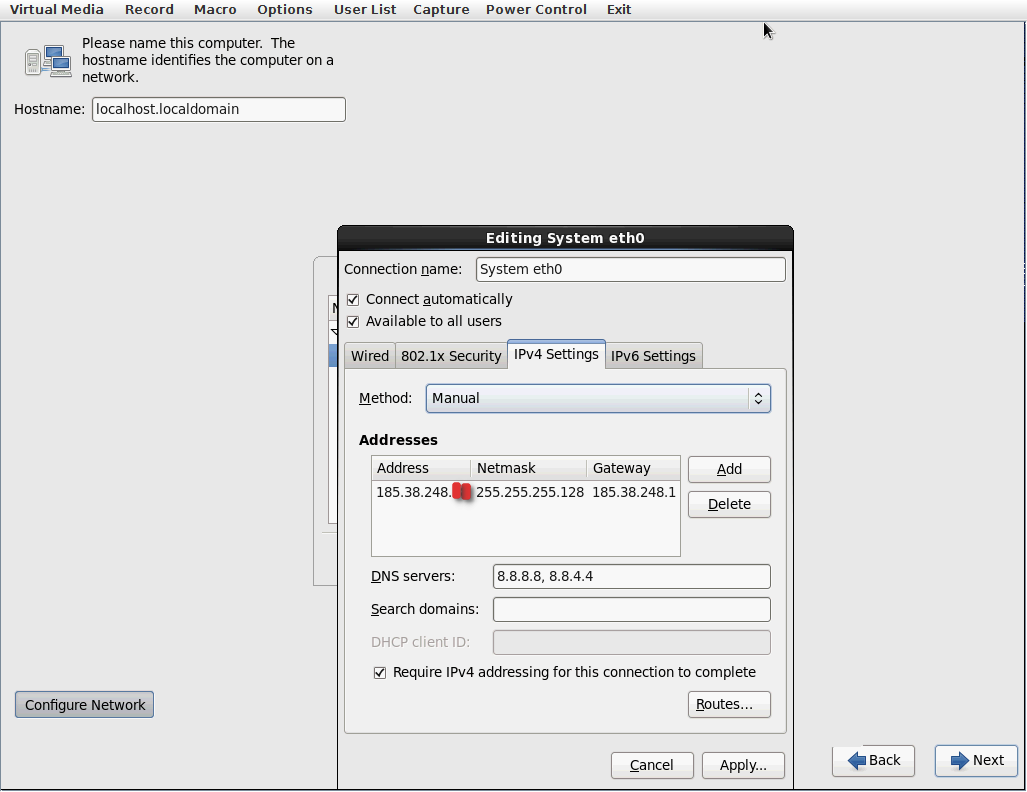This screenshot has height=792, width=1027.
Task: Switch to the 802.1x Security tab
Action: tap(451, 356)
